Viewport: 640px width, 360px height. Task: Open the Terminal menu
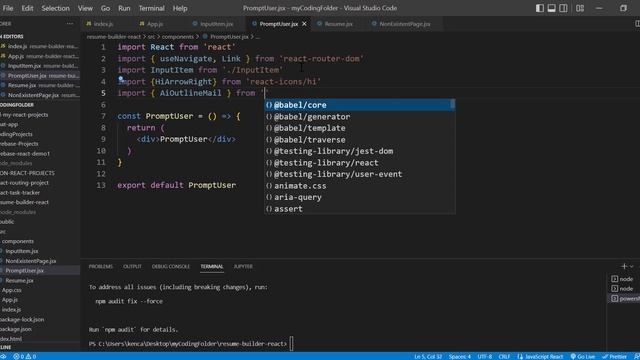point(151,8)
